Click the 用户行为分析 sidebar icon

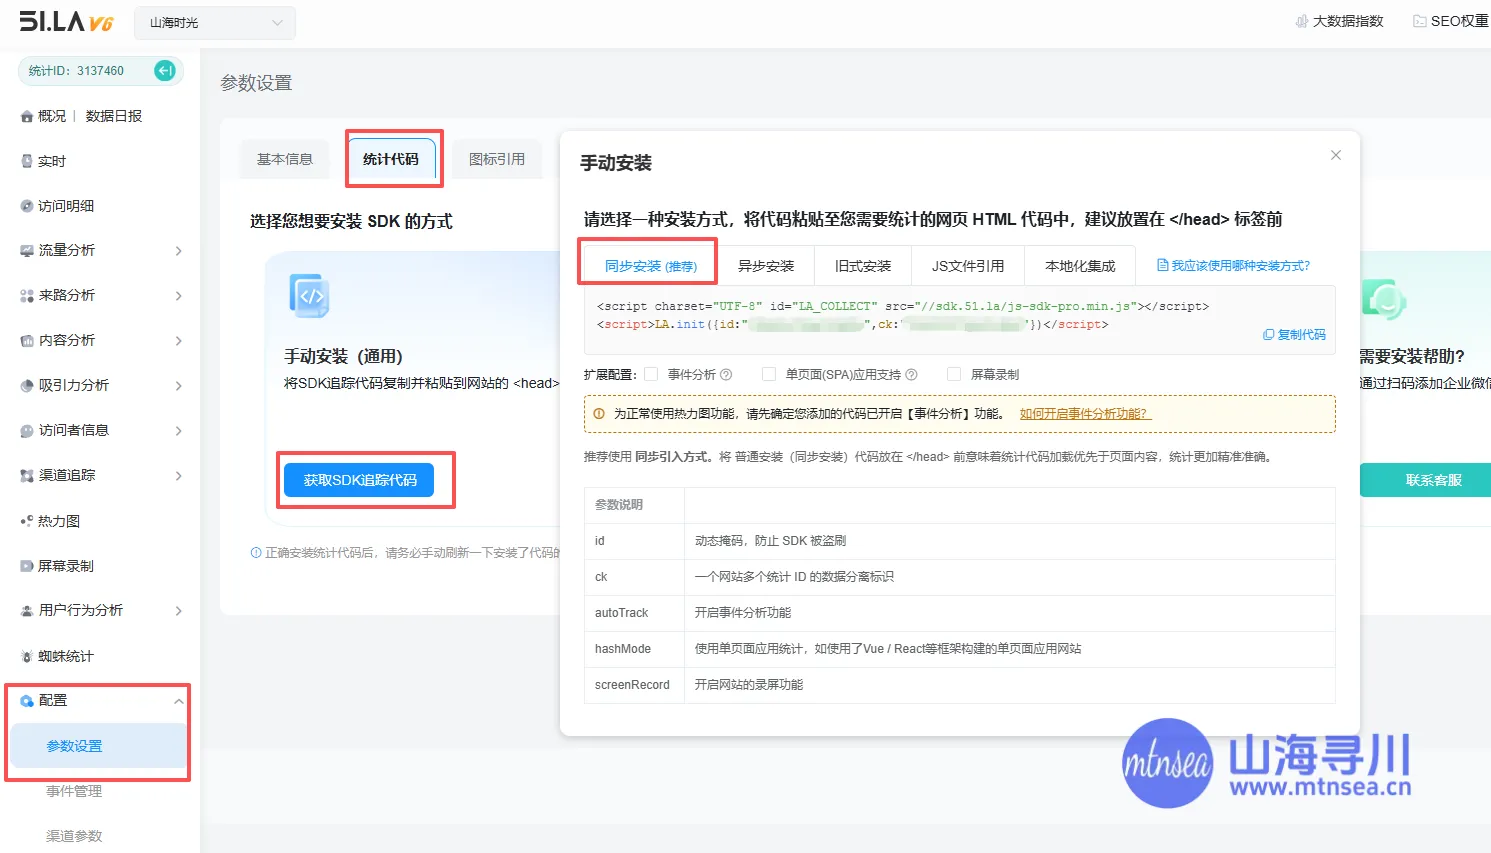coord(27,611)
